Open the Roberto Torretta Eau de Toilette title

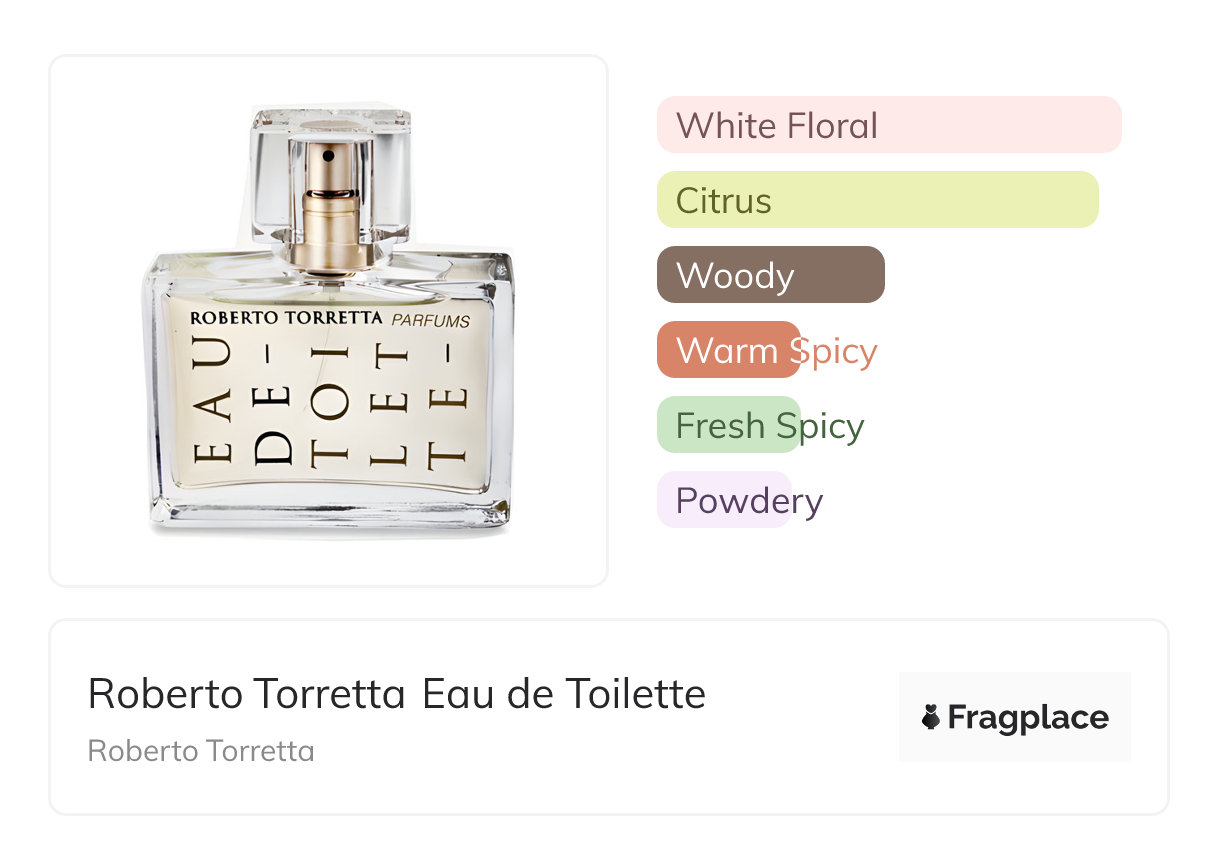click(396, 693)
